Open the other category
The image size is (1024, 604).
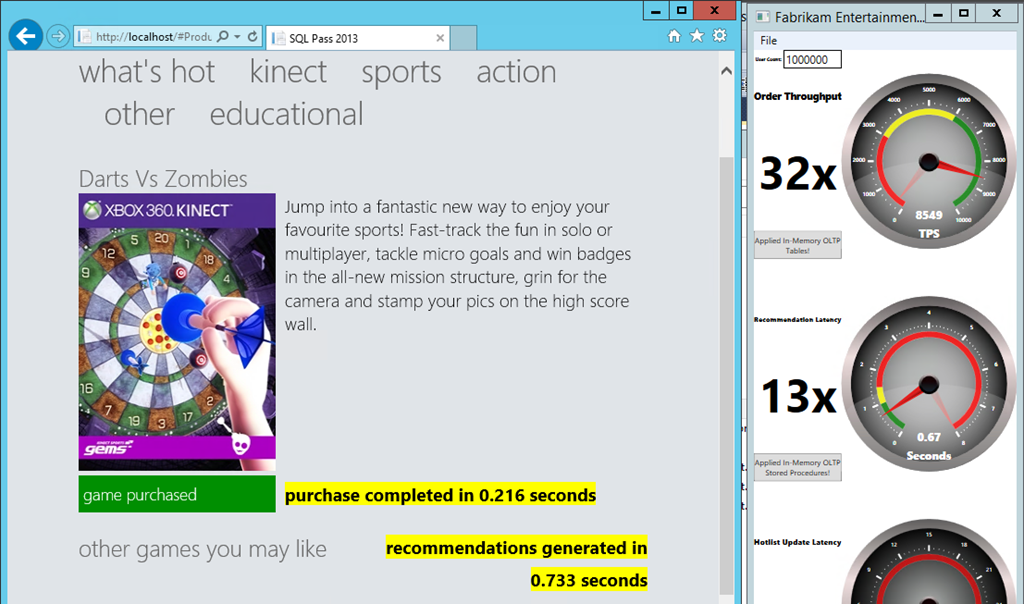139,114
